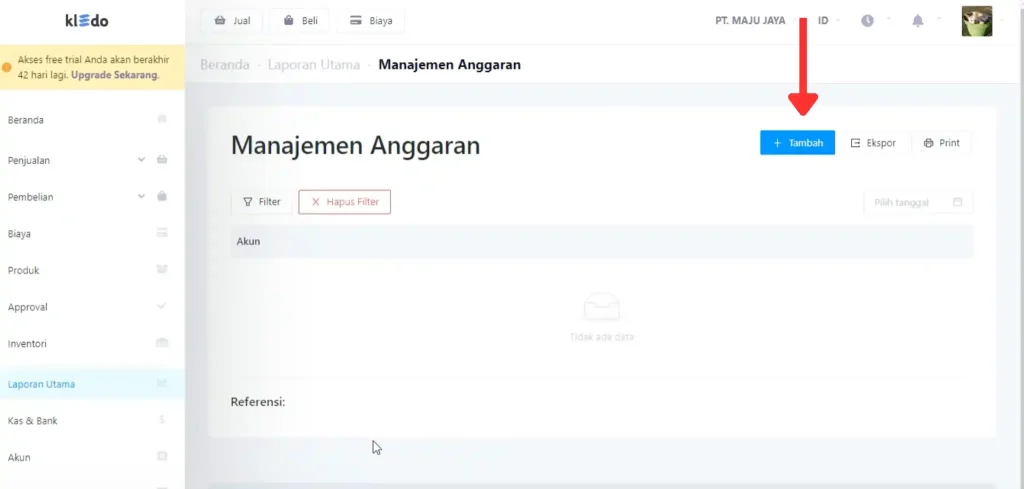The width and height of the screenshot is (1024, 489).
Task: Click the Laporan Utama chart icon
Action: [x=162, y=383]
